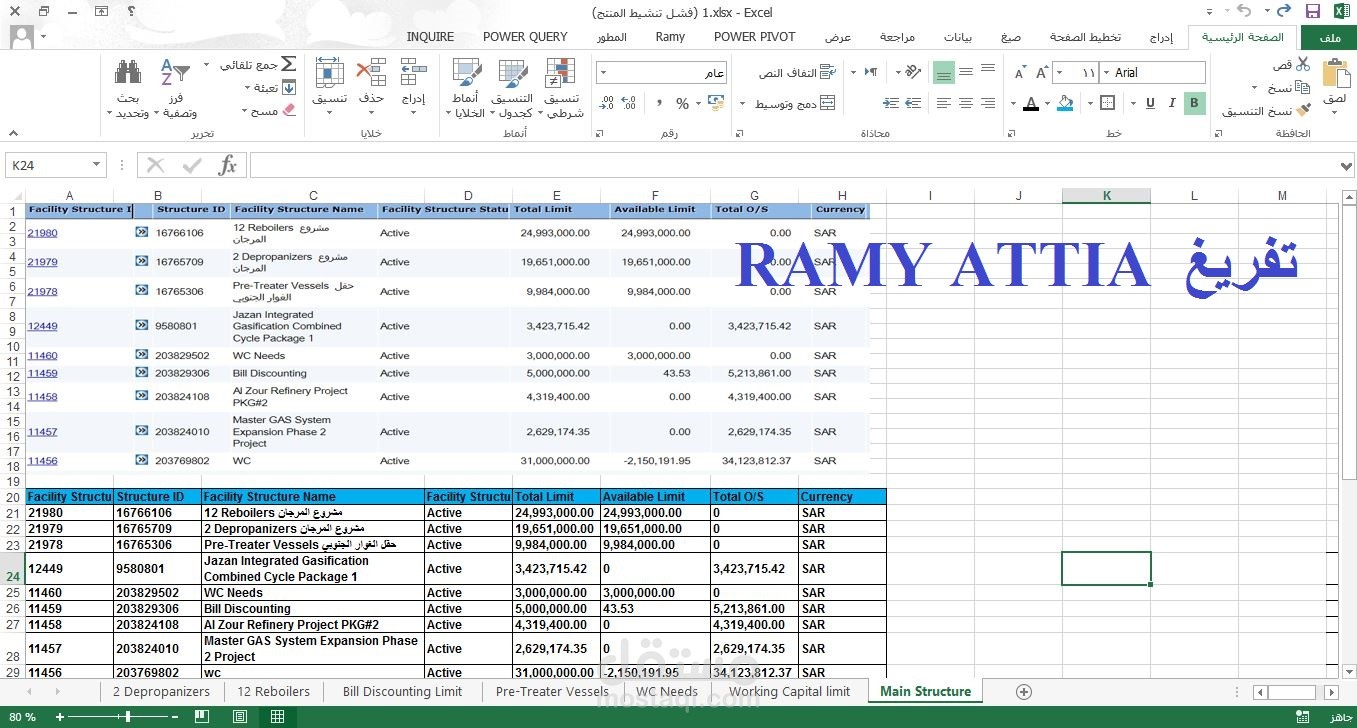
Task: Click the Clear (مسح) eraser icon
Action: [289, 111]
